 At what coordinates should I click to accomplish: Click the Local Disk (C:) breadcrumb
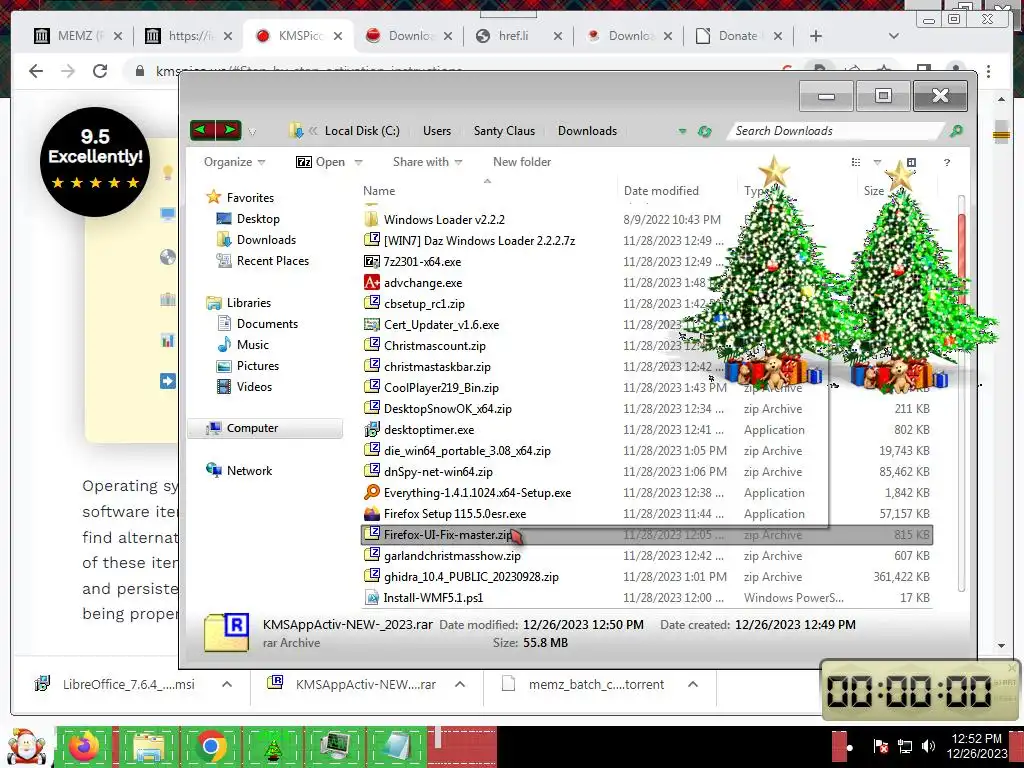click(362, 131)
